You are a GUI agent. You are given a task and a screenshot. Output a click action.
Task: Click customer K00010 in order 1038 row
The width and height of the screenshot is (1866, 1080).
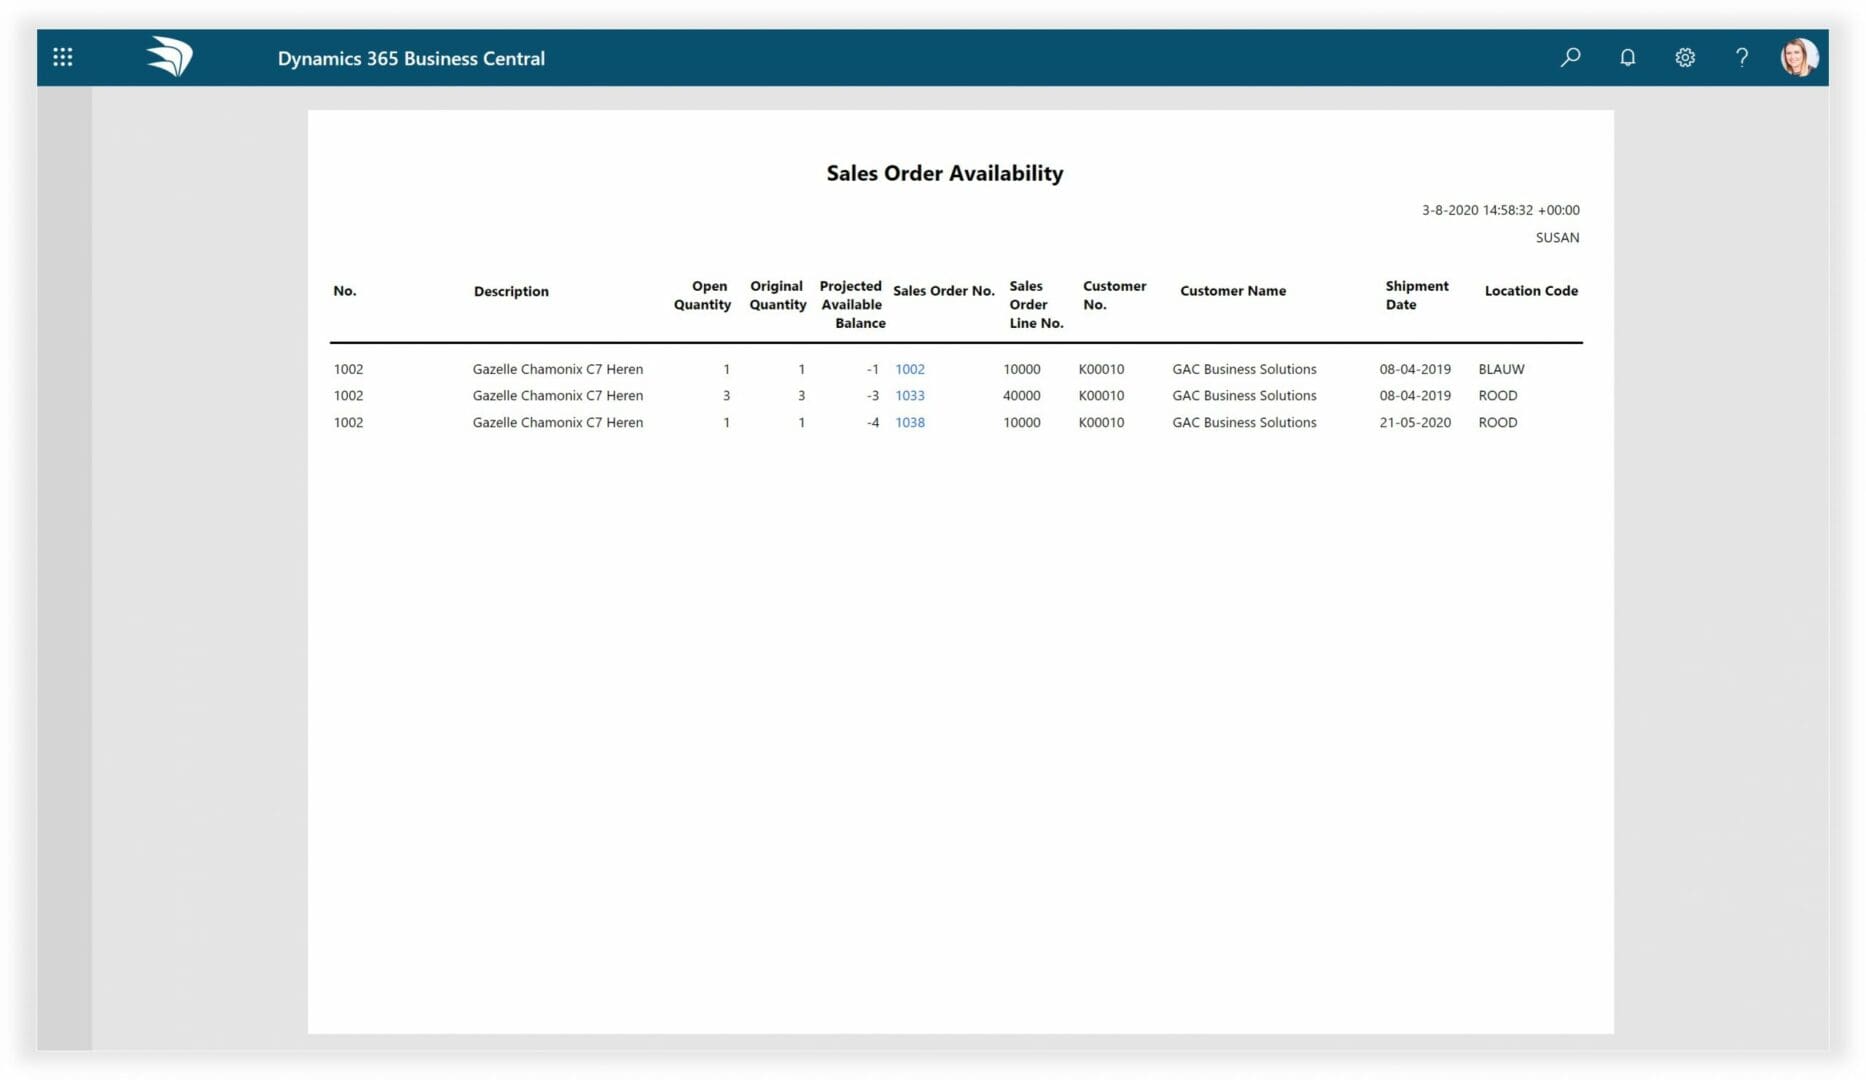(1101, 422)
